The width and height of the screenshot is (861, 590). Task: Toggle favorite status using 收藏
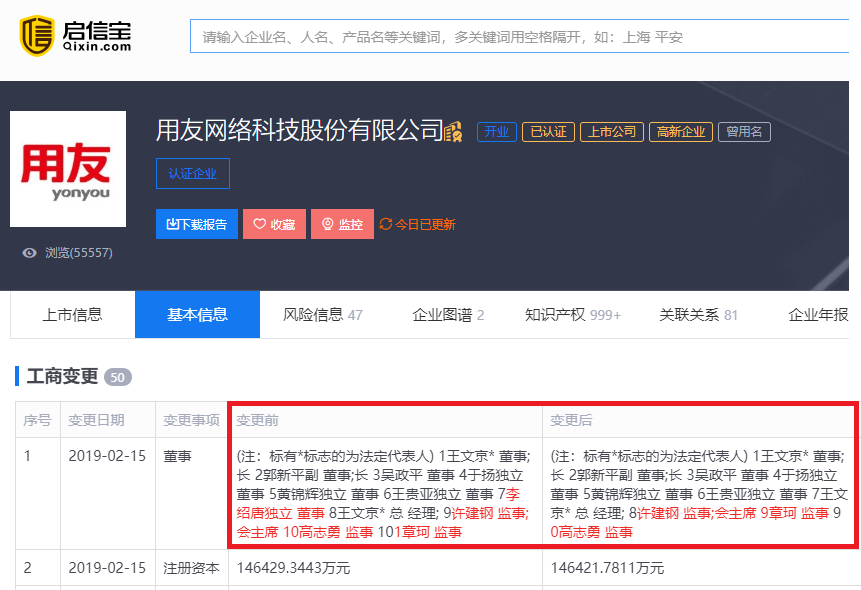pyautogui.click(x=274, y=223)
